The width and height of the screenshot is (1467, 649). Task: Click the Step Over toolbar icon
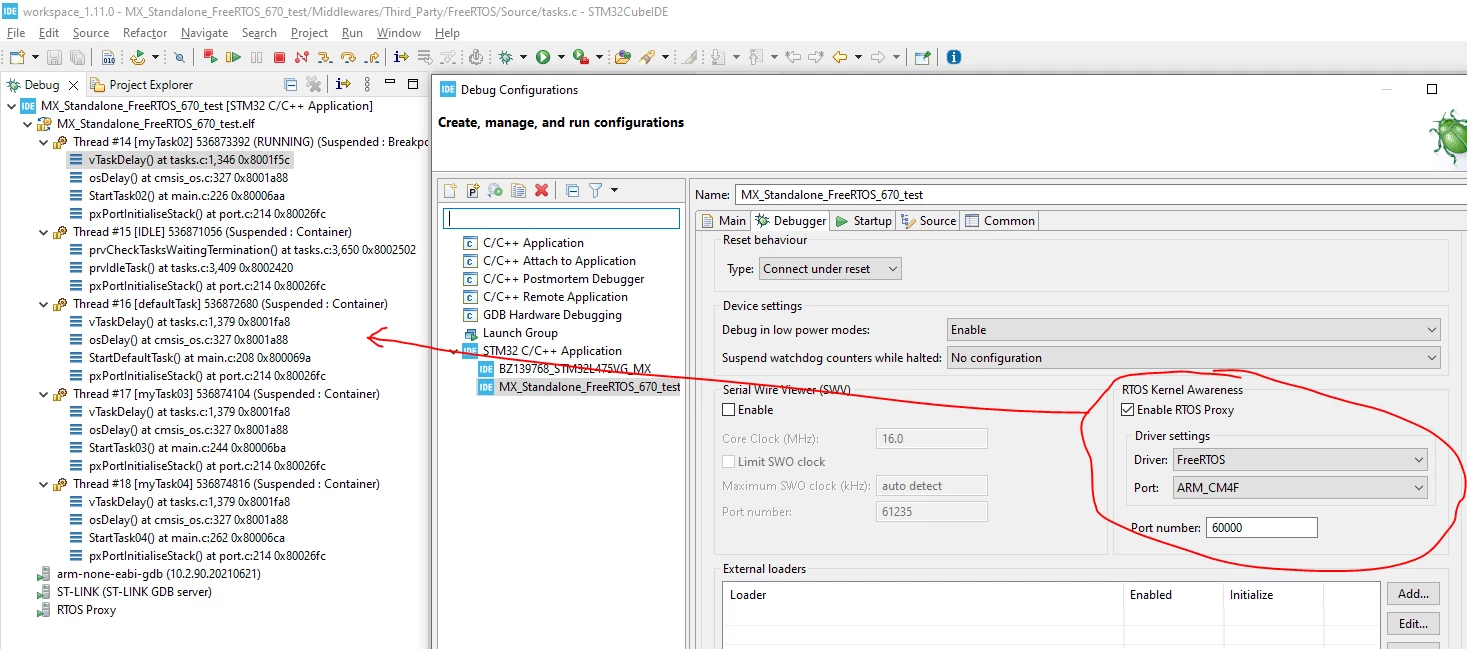[x=348, y=58]
